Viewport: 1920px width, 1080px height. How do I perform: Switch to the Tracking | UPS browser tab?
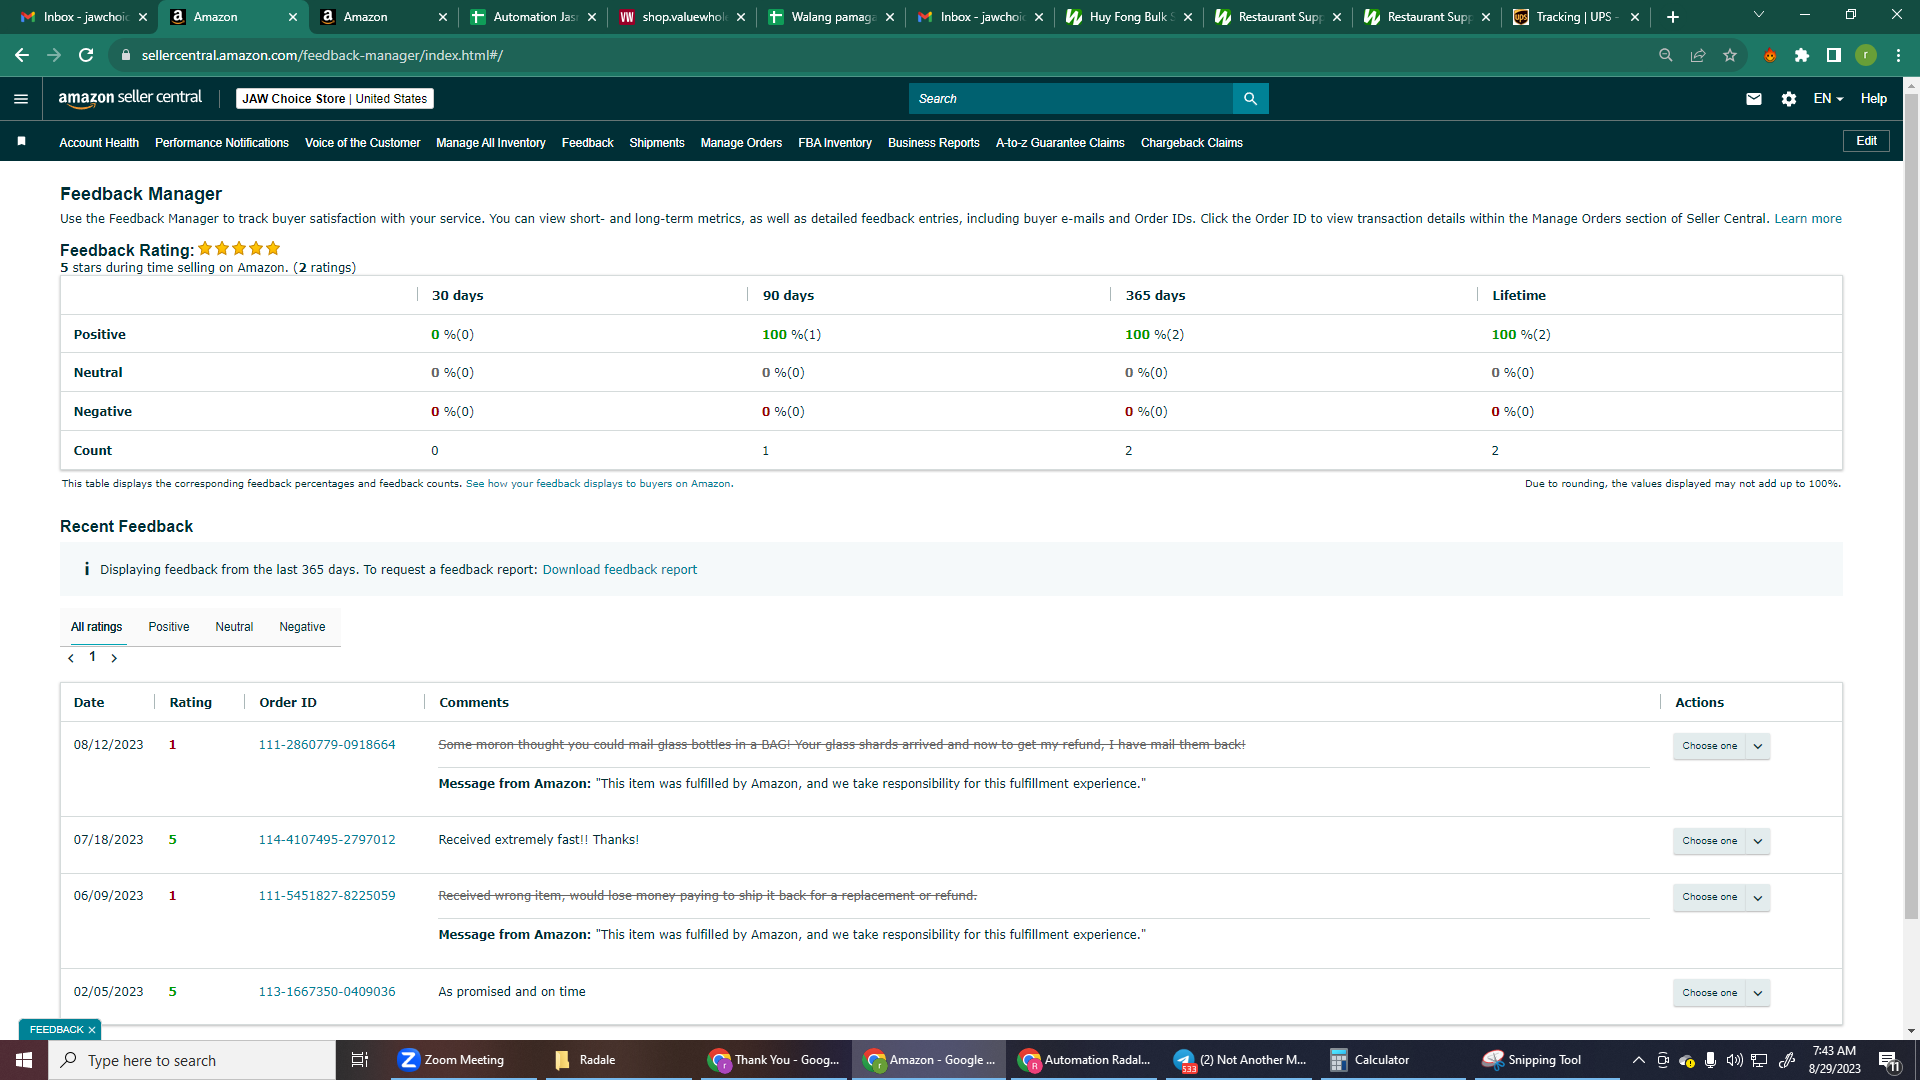[x=1576, y=17]
